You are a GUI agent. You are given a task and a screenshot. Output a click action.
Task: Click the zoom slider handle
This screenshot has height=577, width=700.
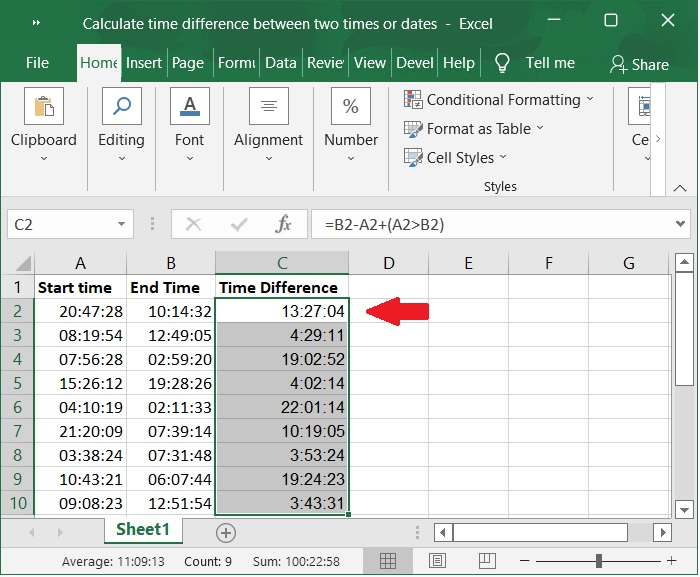tap(598, 561)
